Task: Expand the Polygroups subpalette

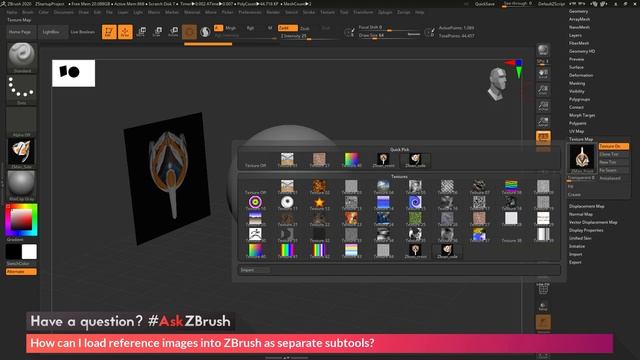Action: coord(579,99)
